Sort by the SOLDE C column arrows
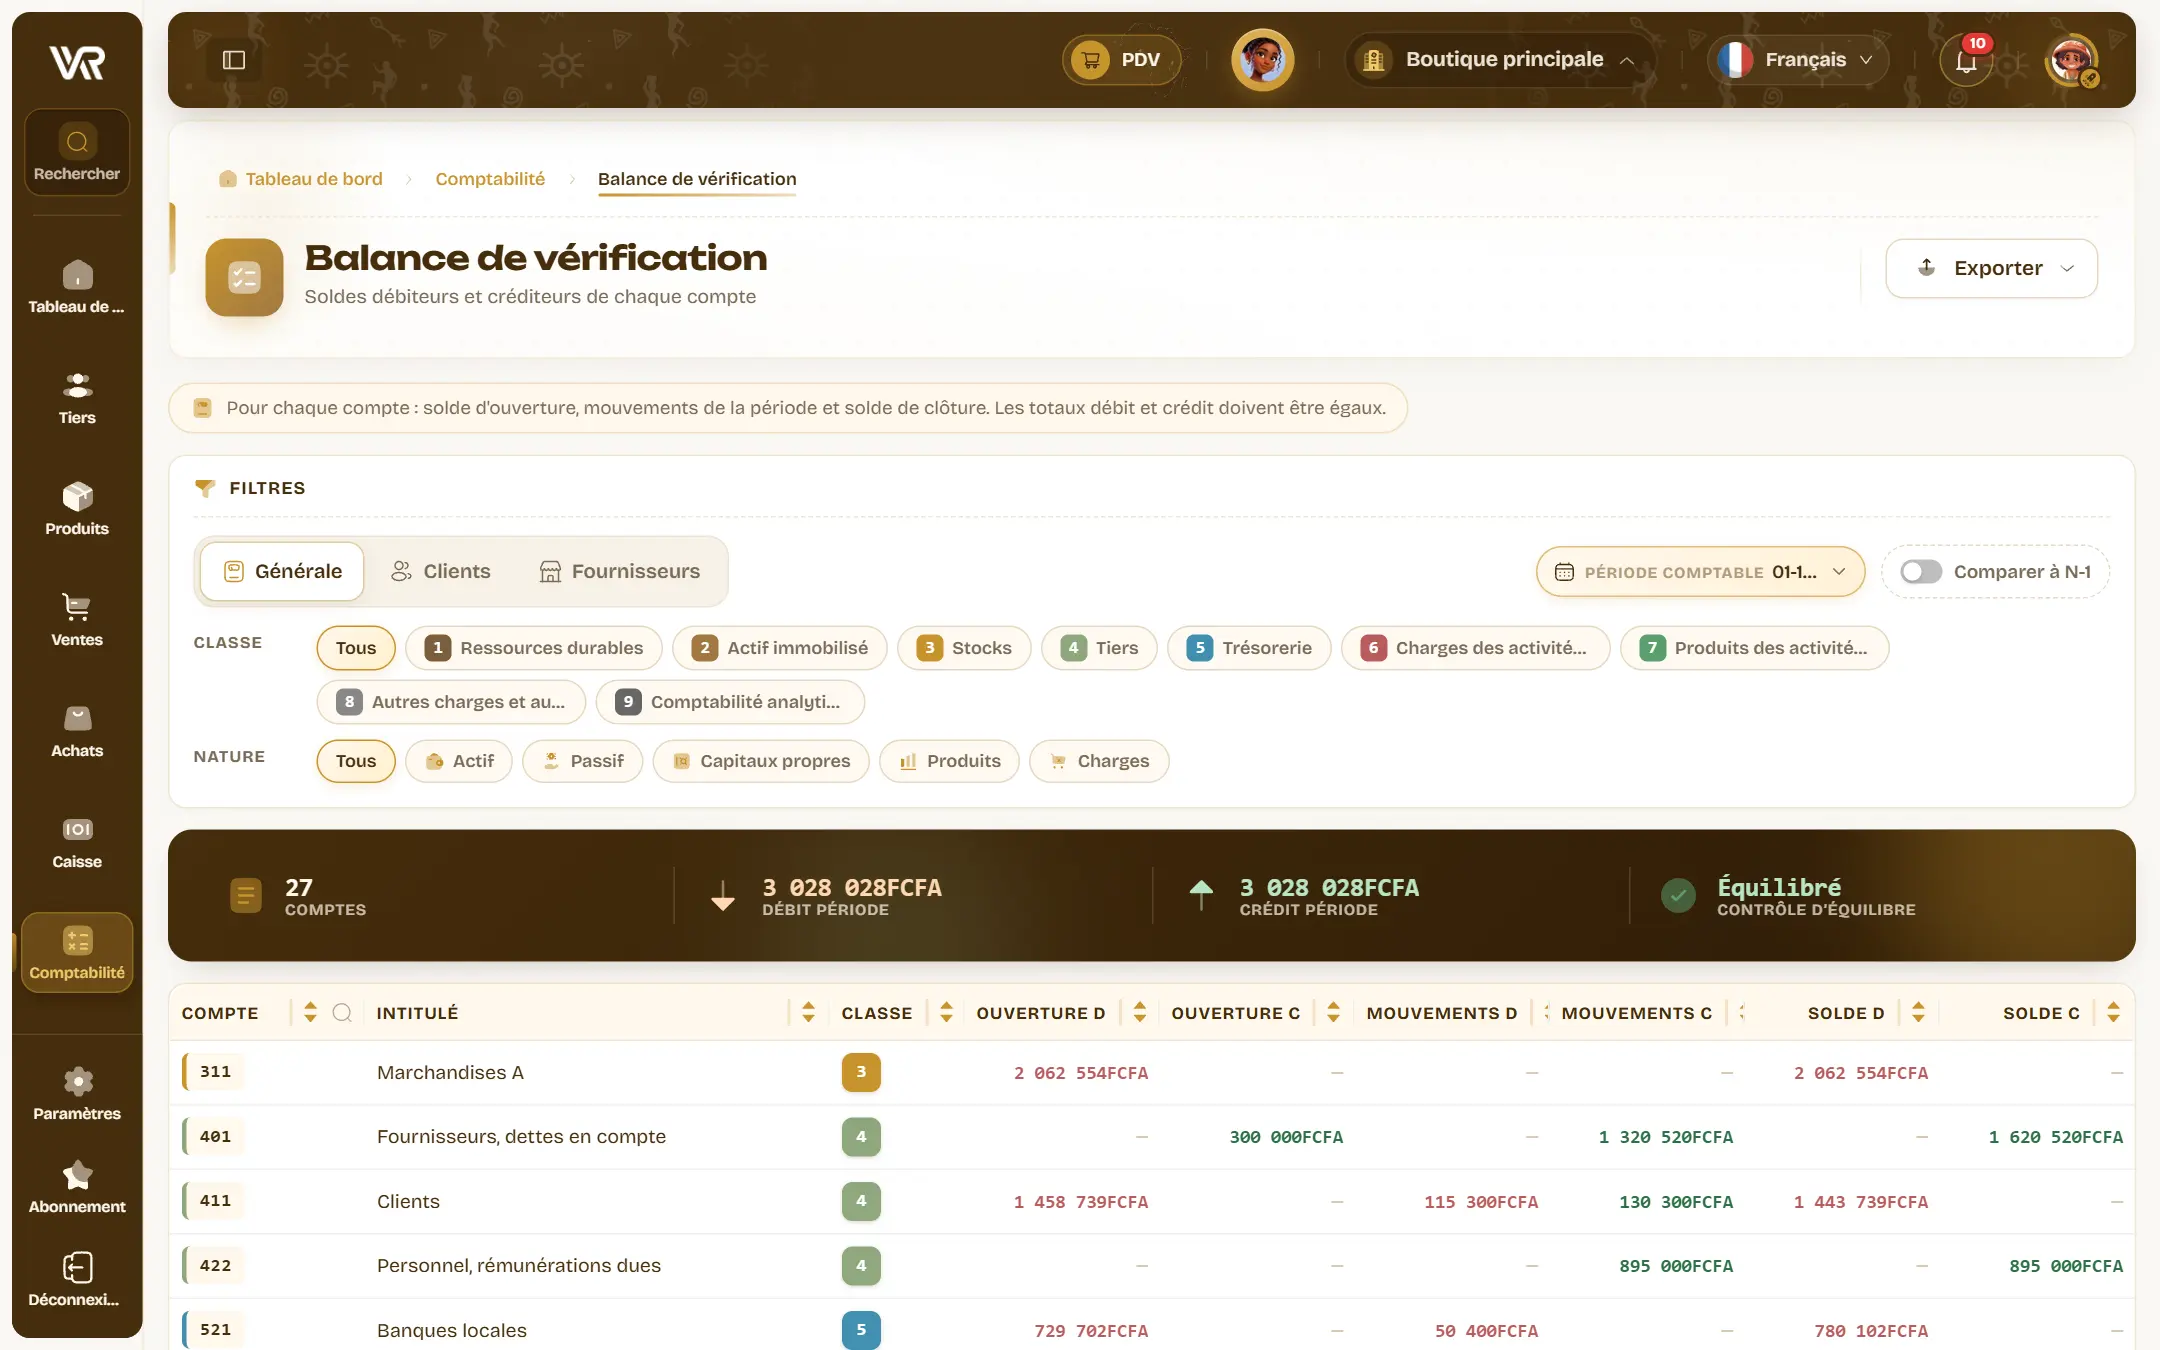 pyautogui.click(x=2113, y=1012)
